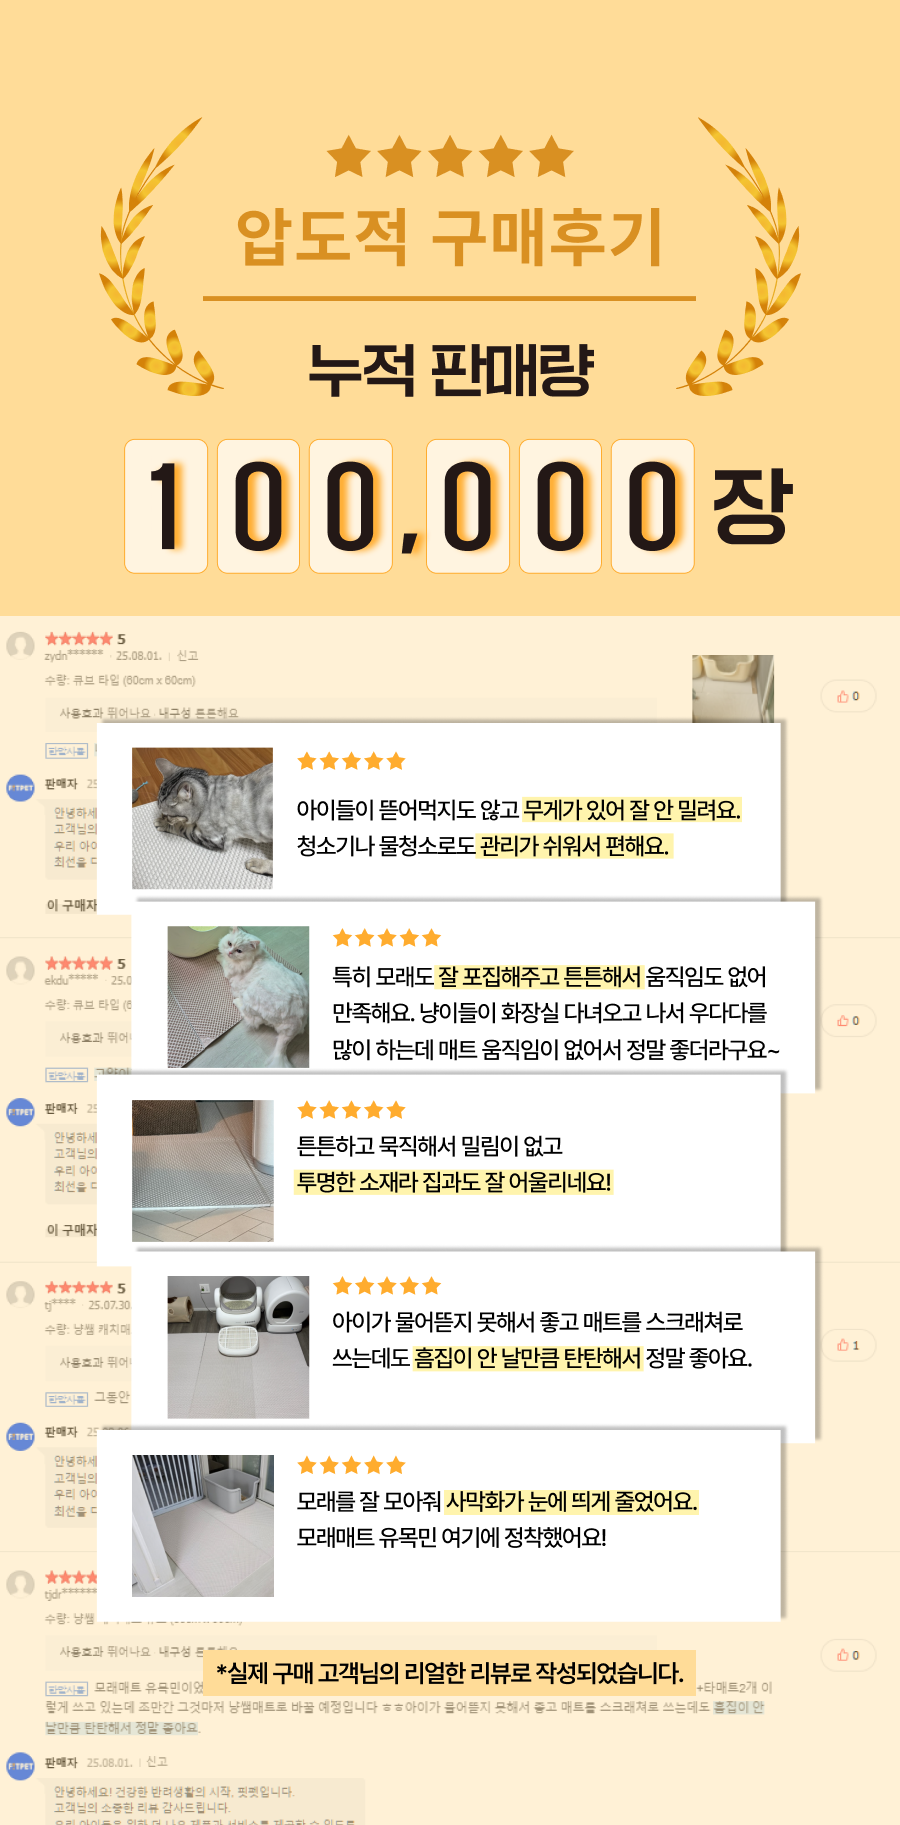Click the 신고 link beside zydn's date
Viewport: 900px width, 1825px height.
click(x=187, y=656)
